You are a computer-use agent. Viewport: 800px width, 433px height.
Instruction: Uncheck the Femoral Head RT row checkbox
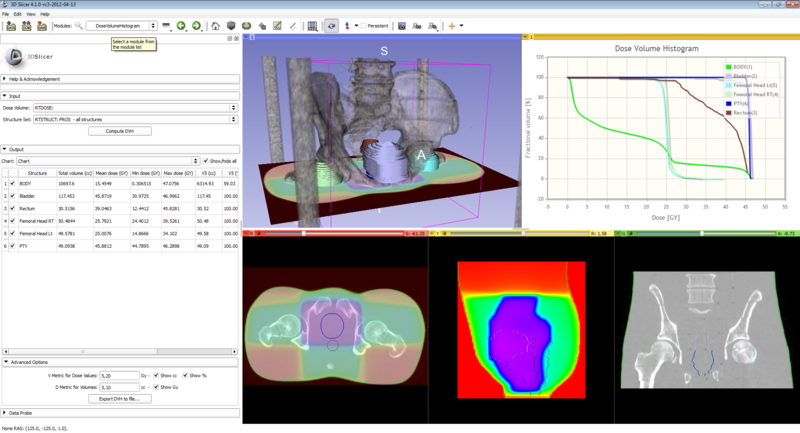(13, 221)
